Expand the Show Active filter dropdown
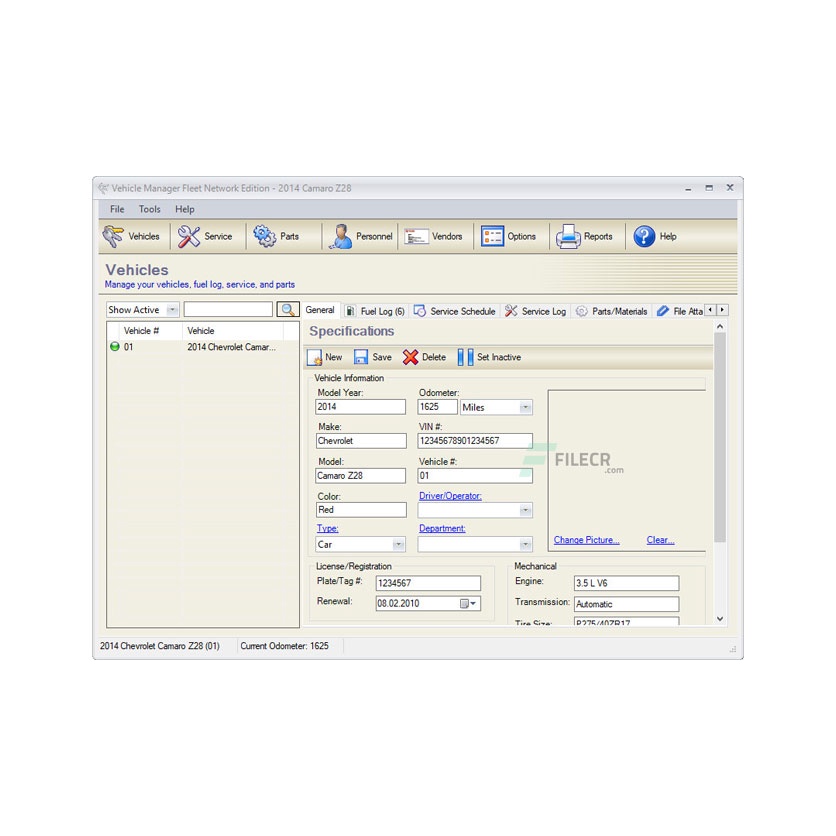Viewport: 836px width, 836px height. pyautogui.click(x=172, y=310)
